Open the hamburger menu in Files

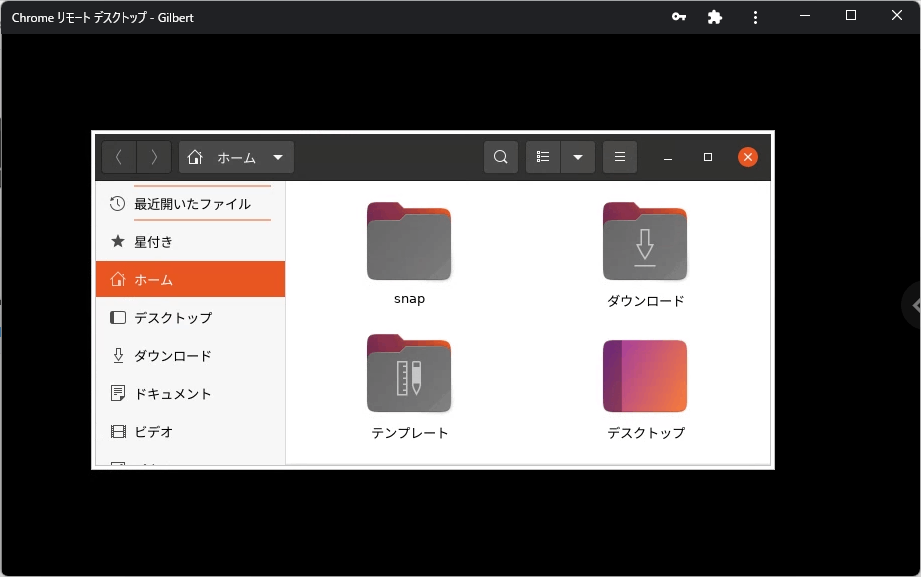(x=620, y=157)
